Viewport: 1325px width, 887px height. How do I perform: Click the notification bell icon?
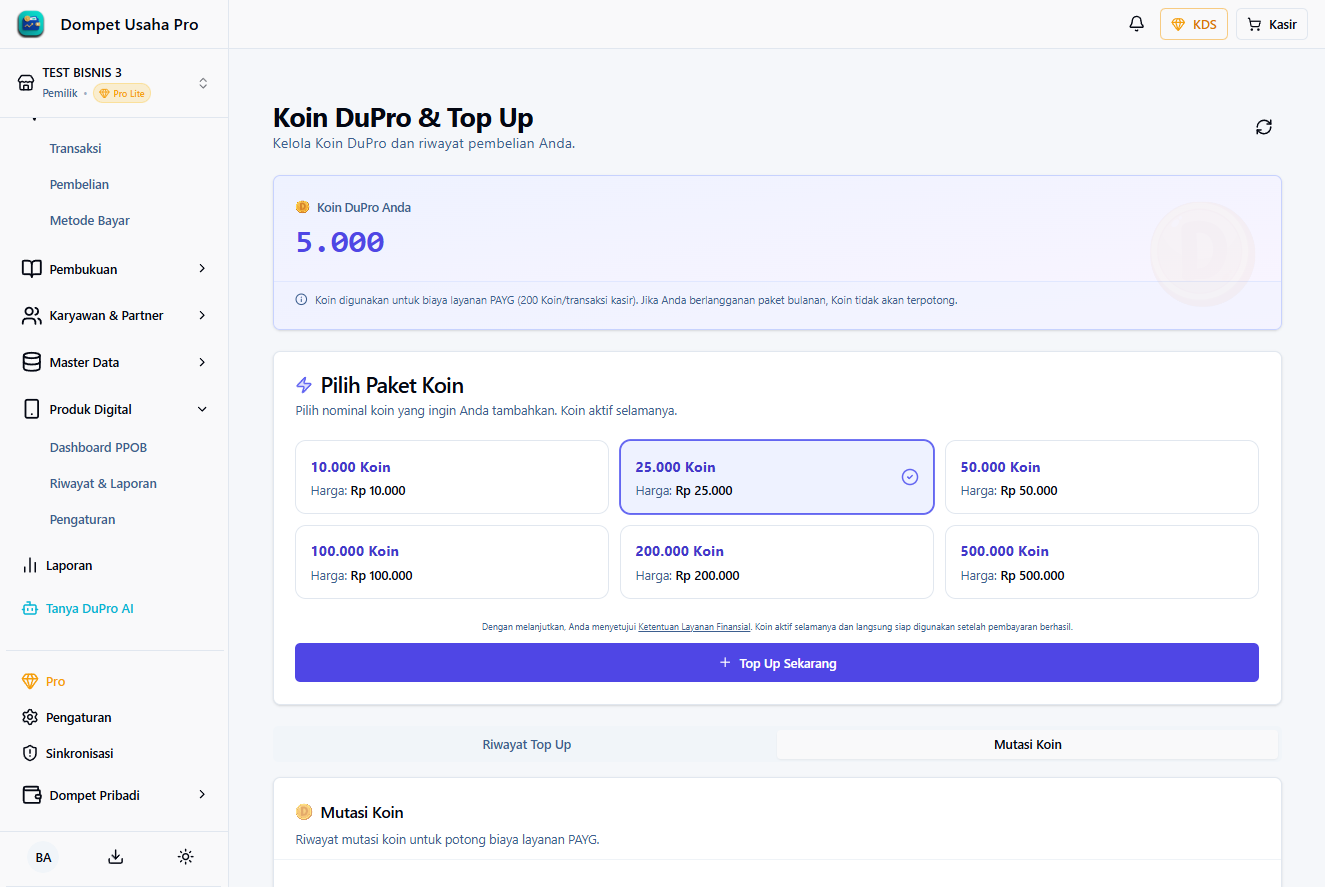point(1136,24)
